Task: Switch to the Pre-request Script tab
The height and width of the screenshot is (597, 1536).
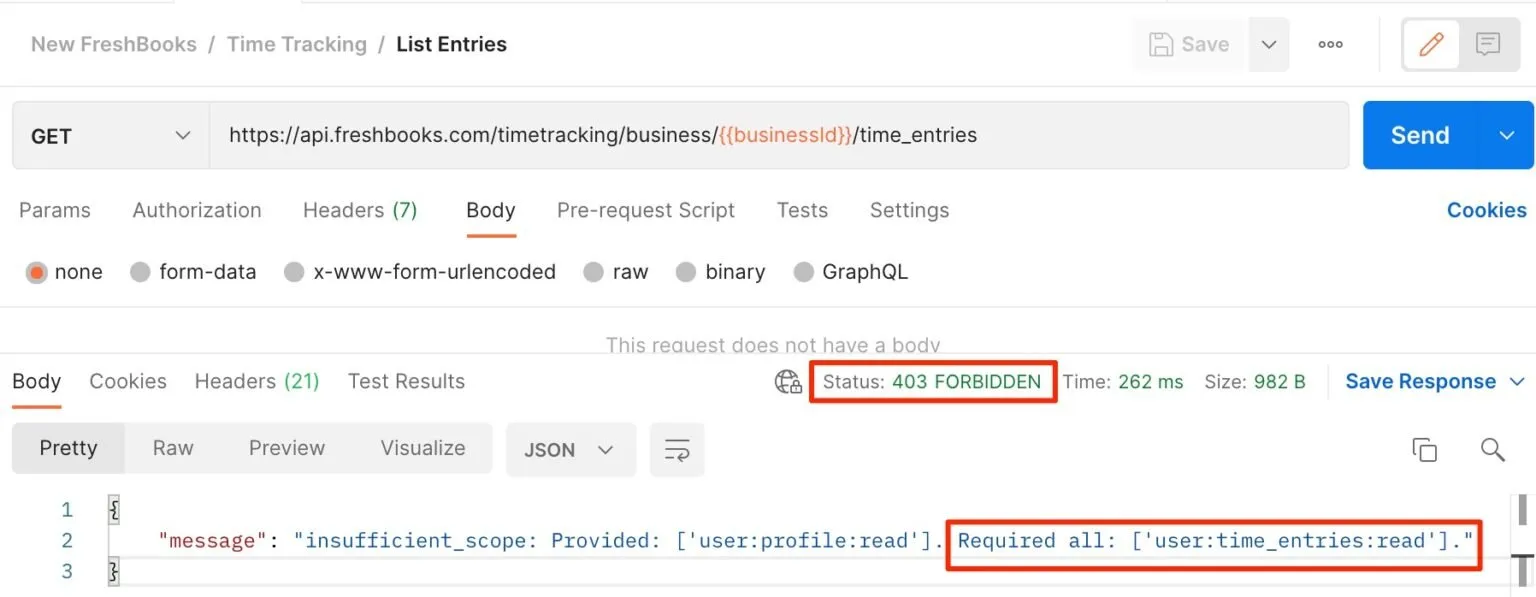Action: [x=645, y=210]
